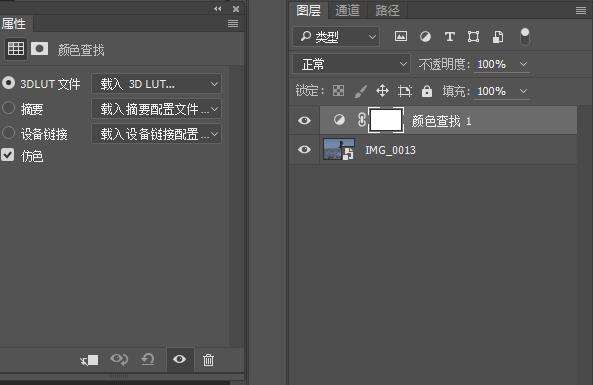Switch to the 图层 tab

309,10
